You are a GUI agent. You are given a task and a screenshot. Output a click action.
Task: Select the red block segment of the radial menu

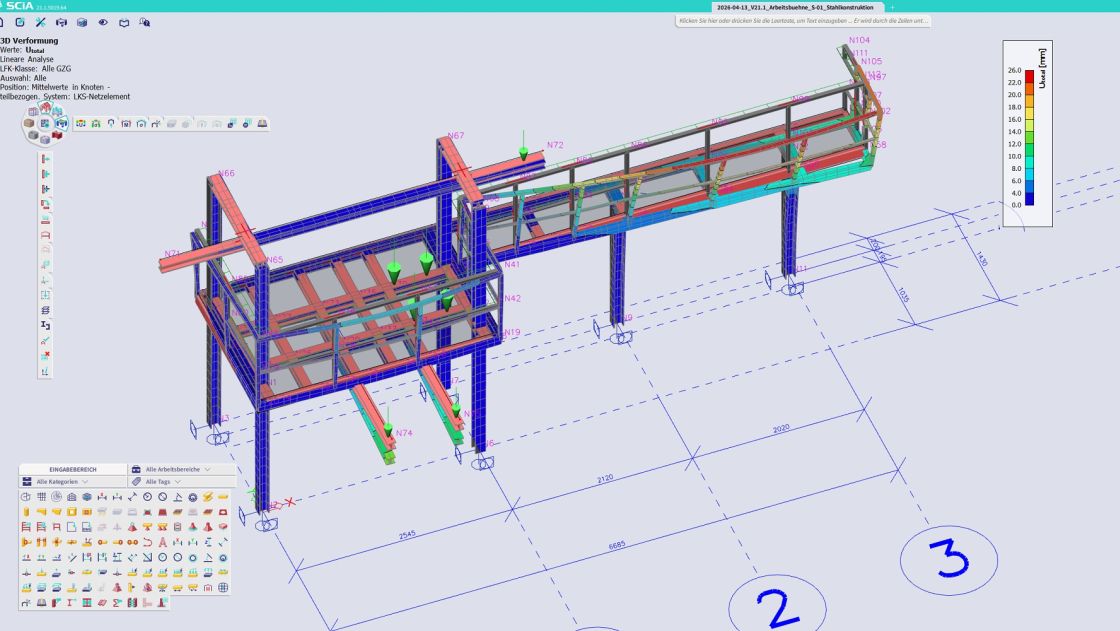pyautogui.click(x=57, y=135)
